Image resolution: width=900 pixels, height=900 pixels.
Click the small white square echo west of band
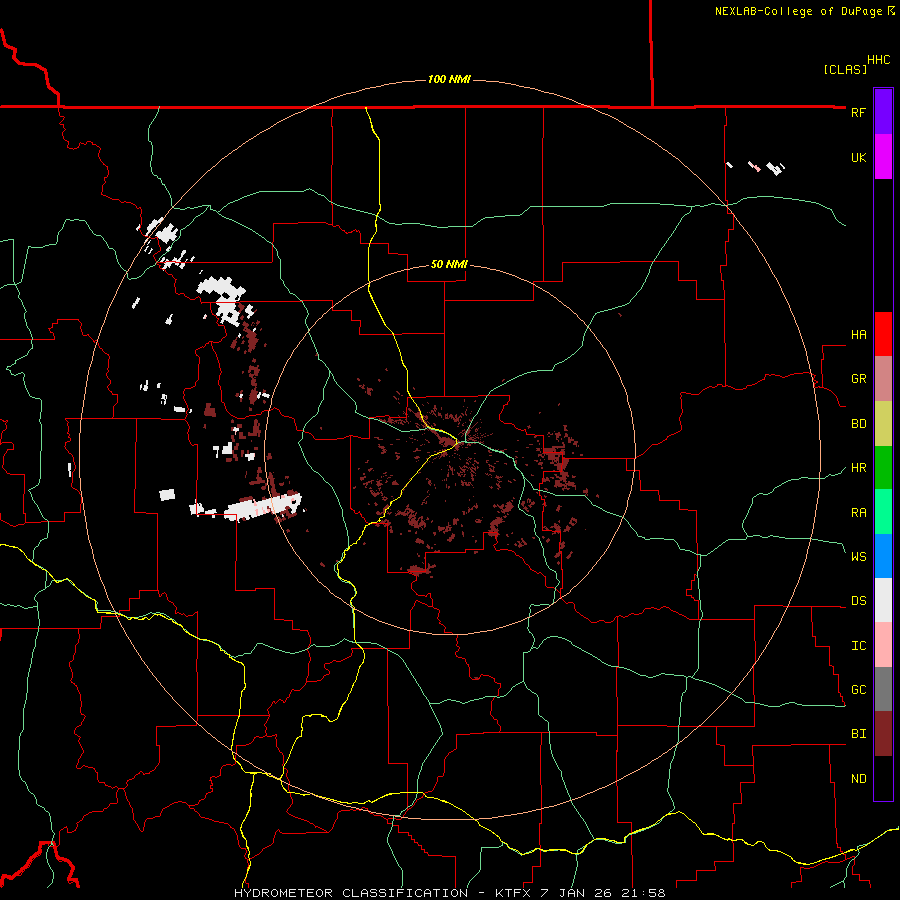167,494
